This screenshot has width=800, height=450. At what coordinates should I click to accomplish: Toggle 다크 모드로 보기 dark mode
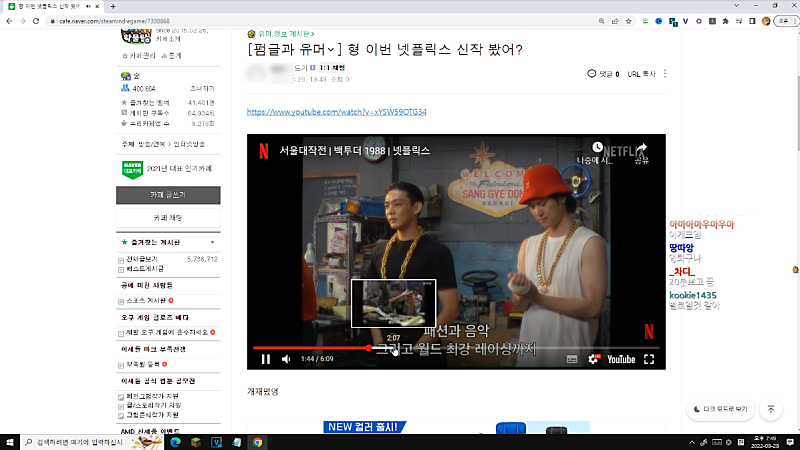720,409
